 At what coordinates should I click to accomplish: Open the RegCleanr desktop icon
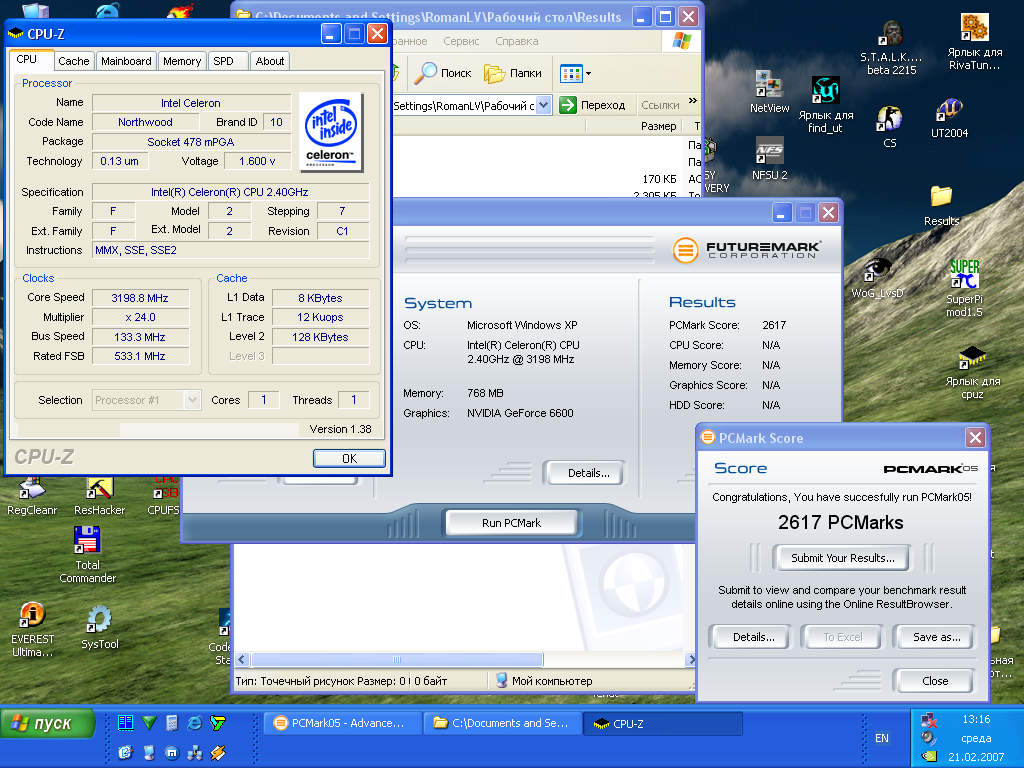(31, 498)
